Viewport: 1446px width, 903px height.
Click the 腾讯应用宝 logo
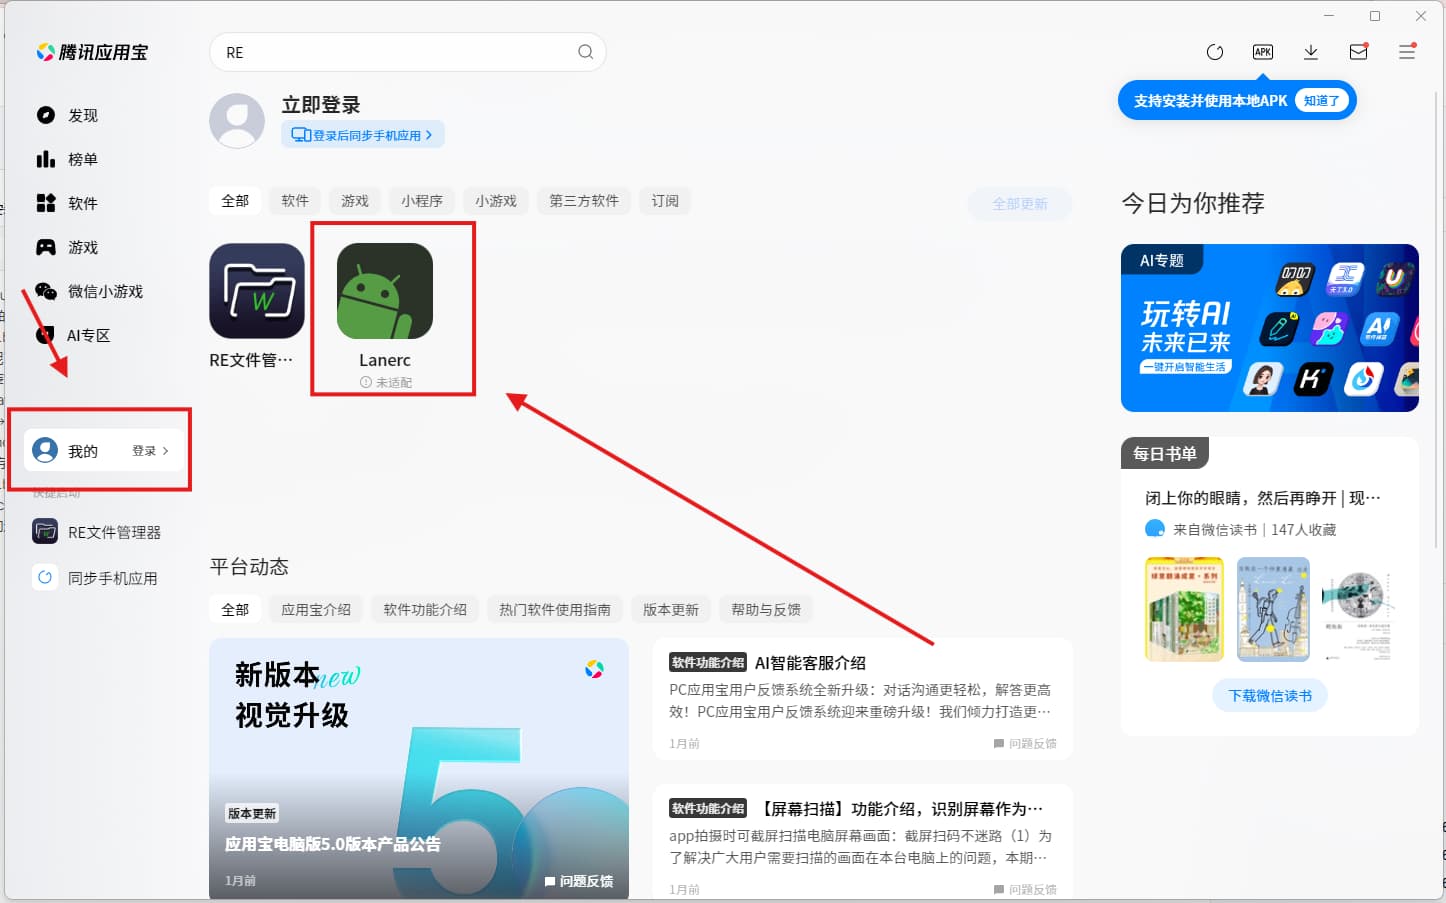tap(92, 52)
